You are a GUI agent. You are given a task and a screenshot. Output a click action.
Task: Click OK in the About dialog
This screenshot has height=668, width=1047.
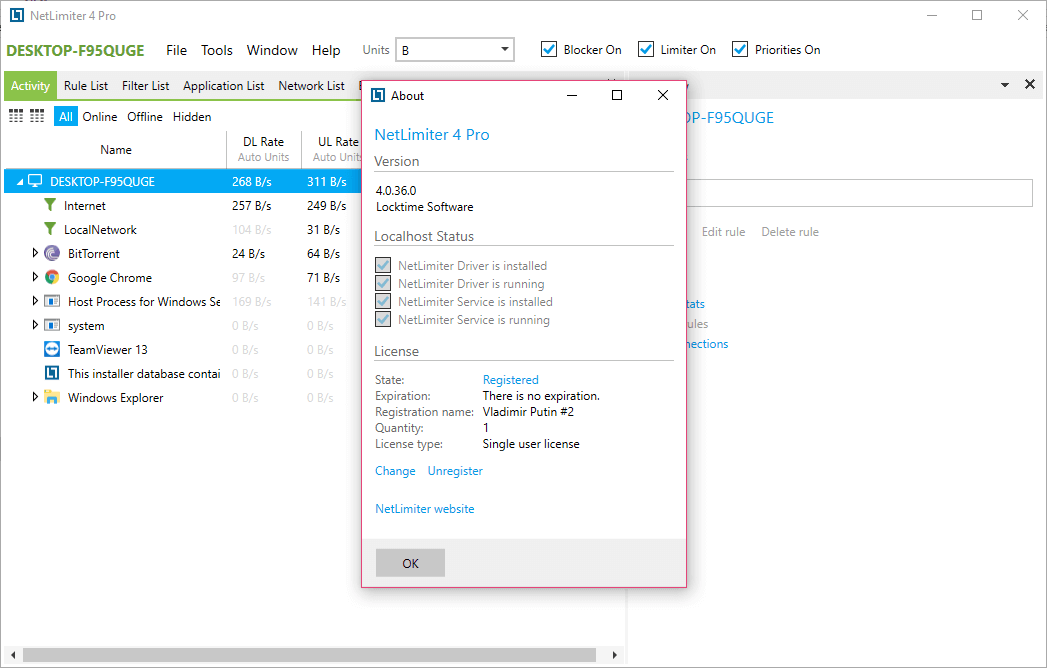(x=410, y=563)
